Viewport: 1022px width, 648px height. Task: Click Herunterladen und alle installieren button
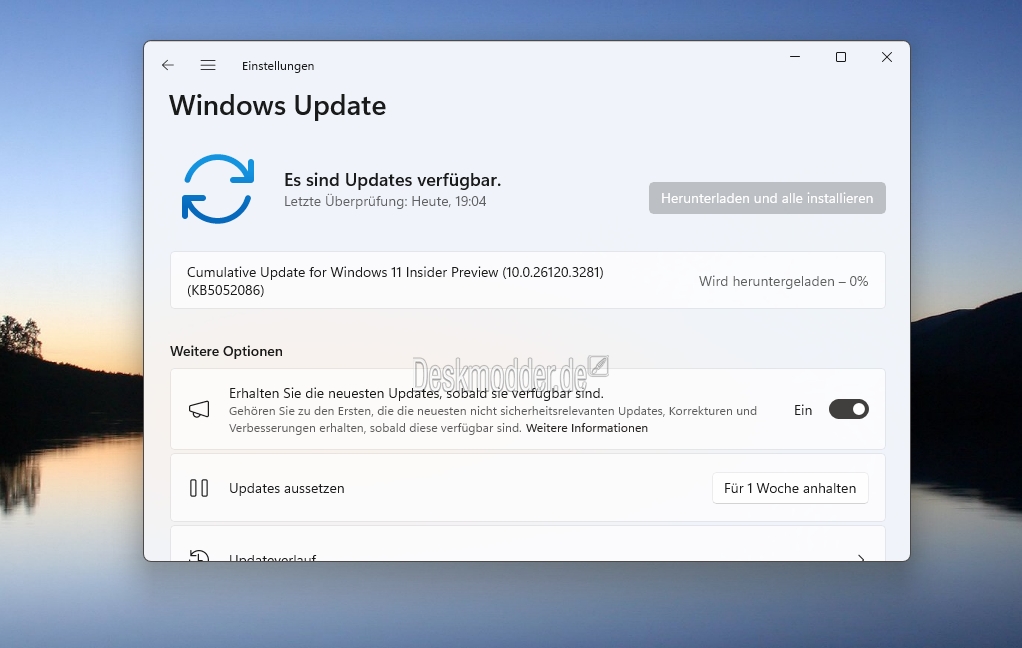[767, 198]
